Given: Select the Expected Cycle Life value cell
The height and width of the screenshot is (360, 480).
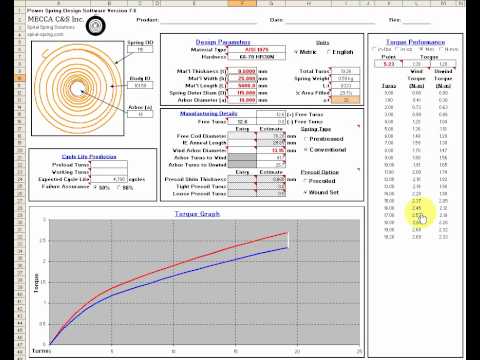Looking at the screenshot, I should click(109, 179).
